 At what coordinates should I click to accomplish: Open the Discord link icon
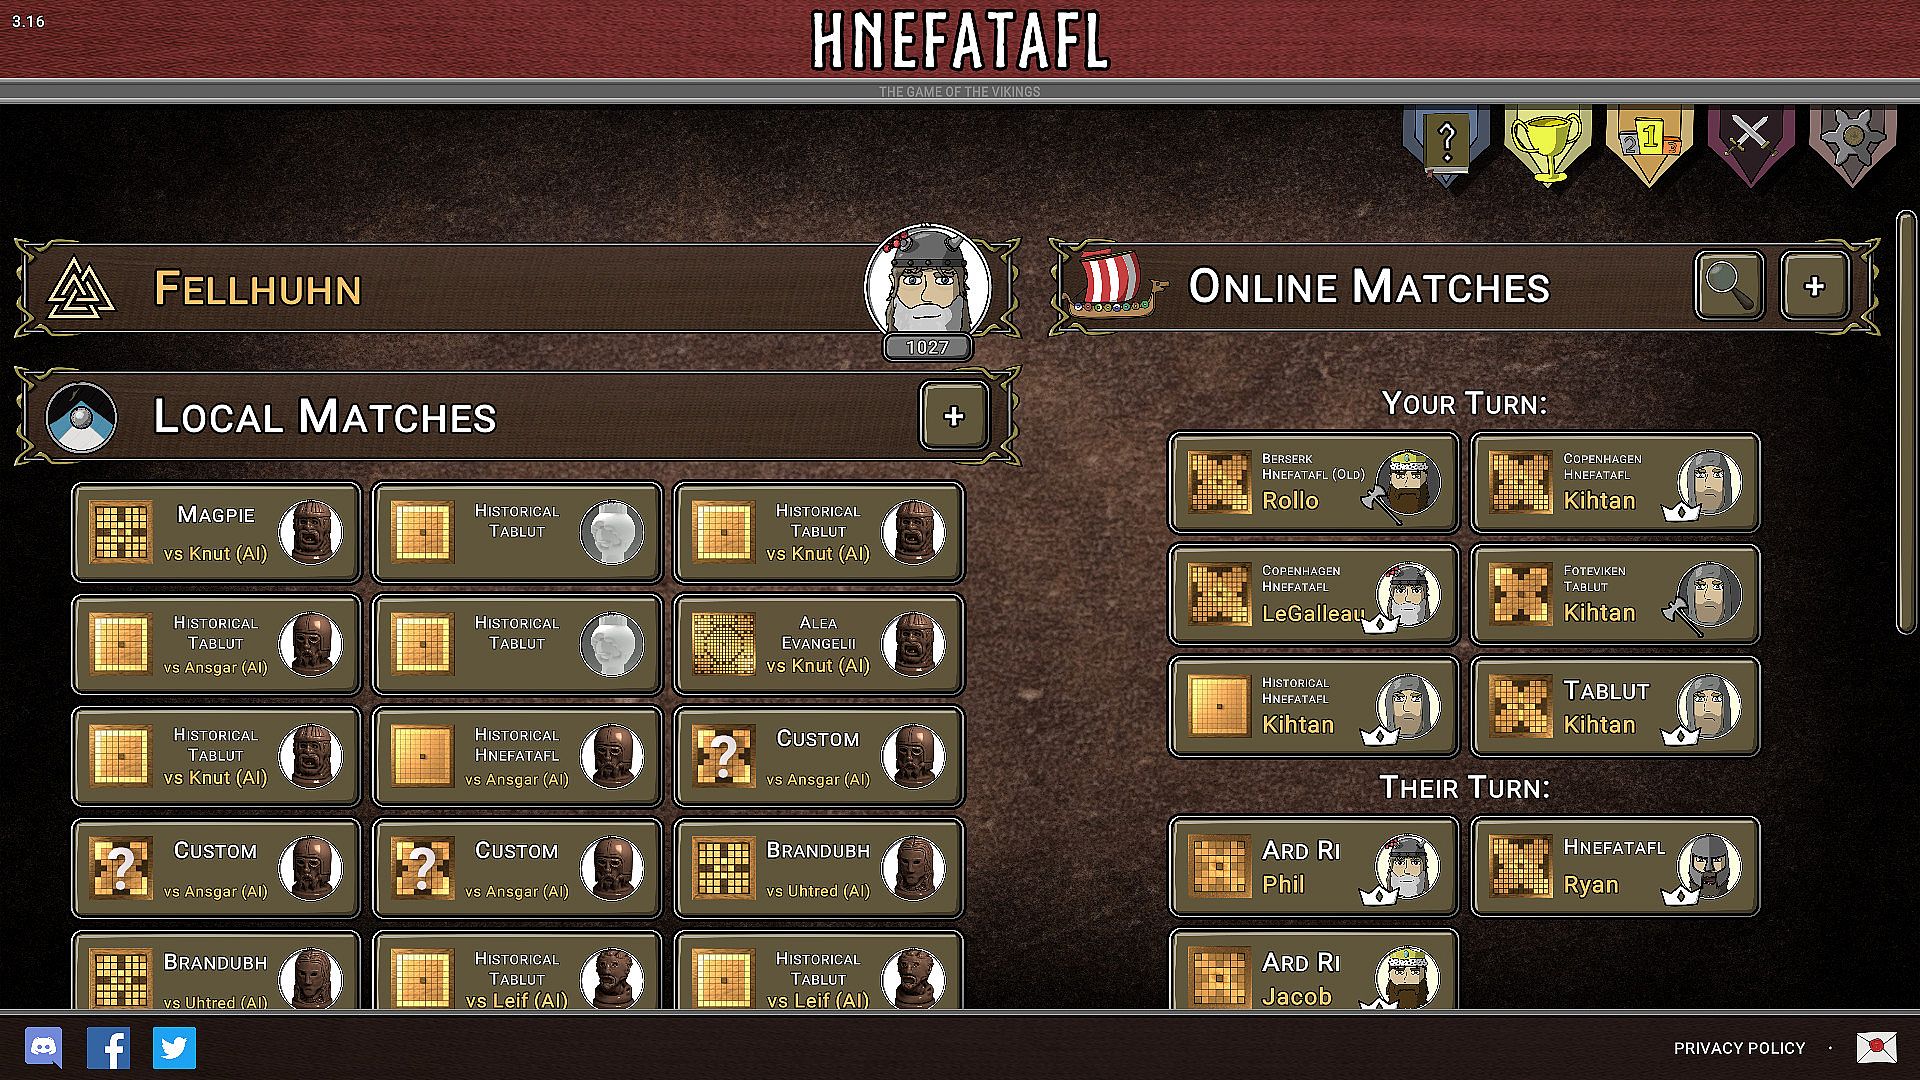coord(43,1048)
